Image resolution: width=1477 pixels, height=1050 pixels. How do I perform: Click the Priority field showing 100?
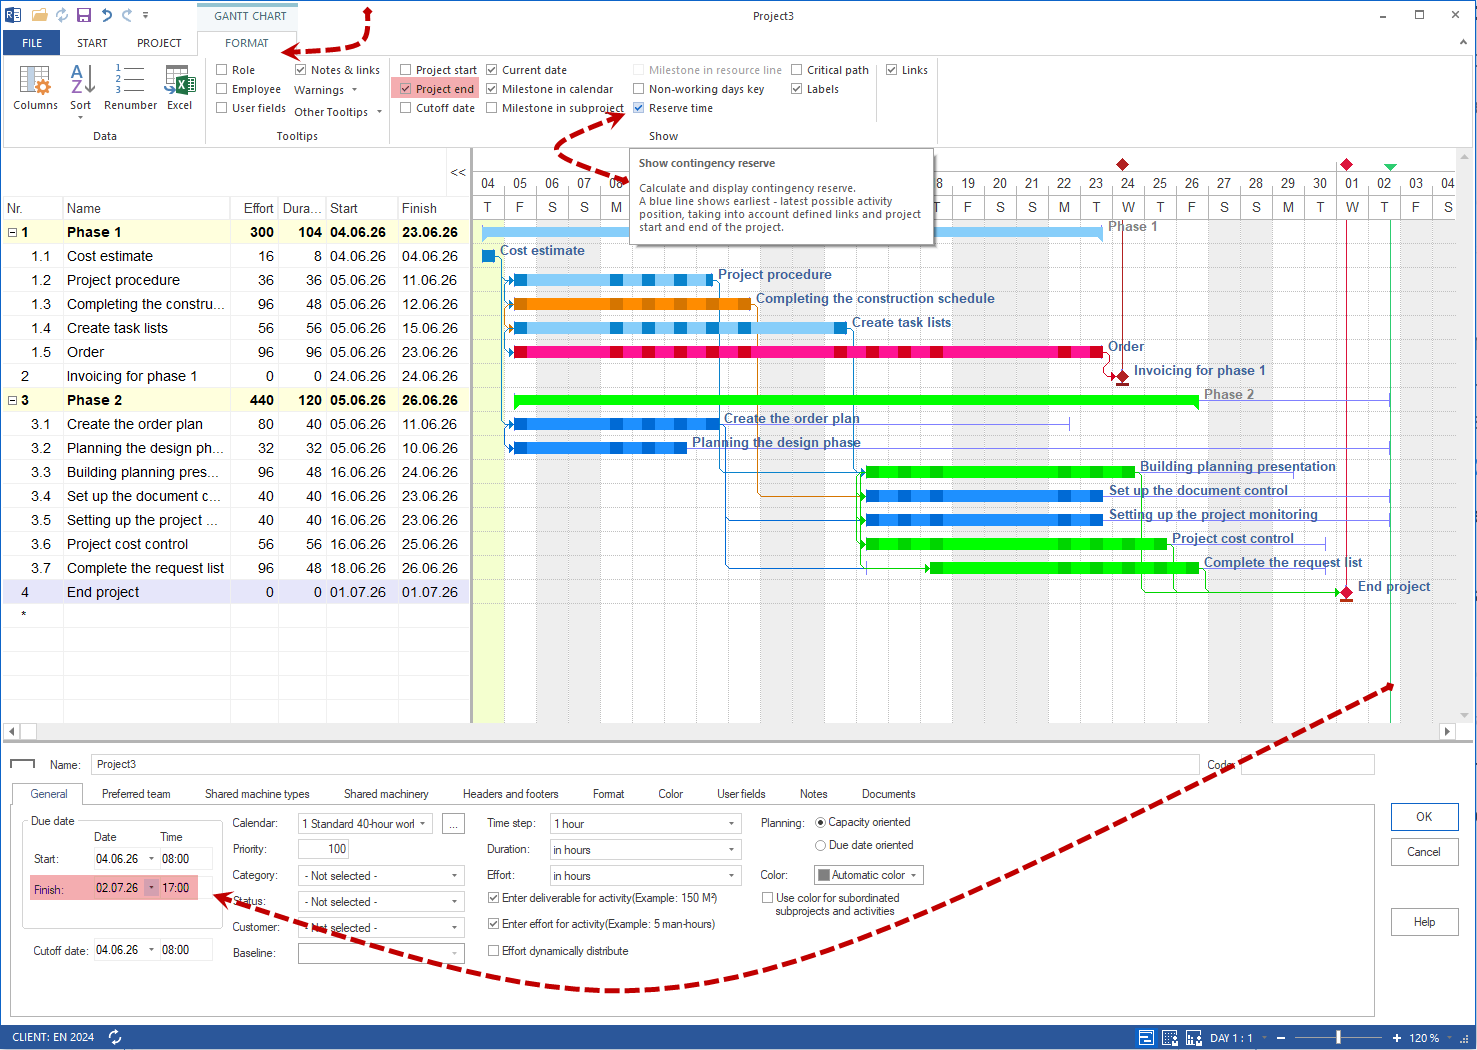pos(324,849)
